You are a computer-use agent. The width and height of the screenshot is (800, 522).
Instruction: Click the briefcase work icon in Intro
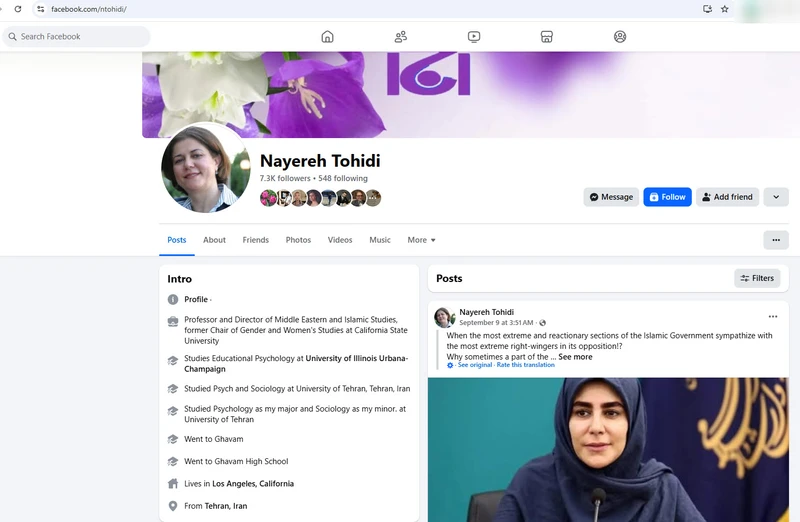point(173,321)
